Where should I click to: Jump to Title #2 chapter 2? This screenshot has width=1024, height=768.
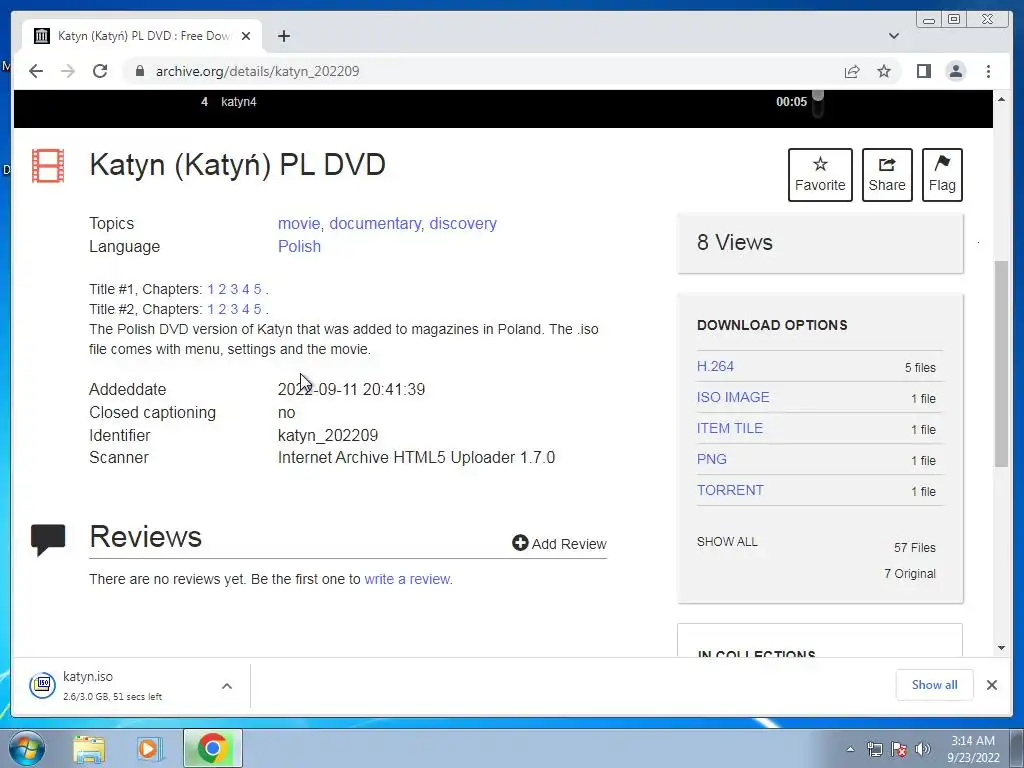click(222, 309)
